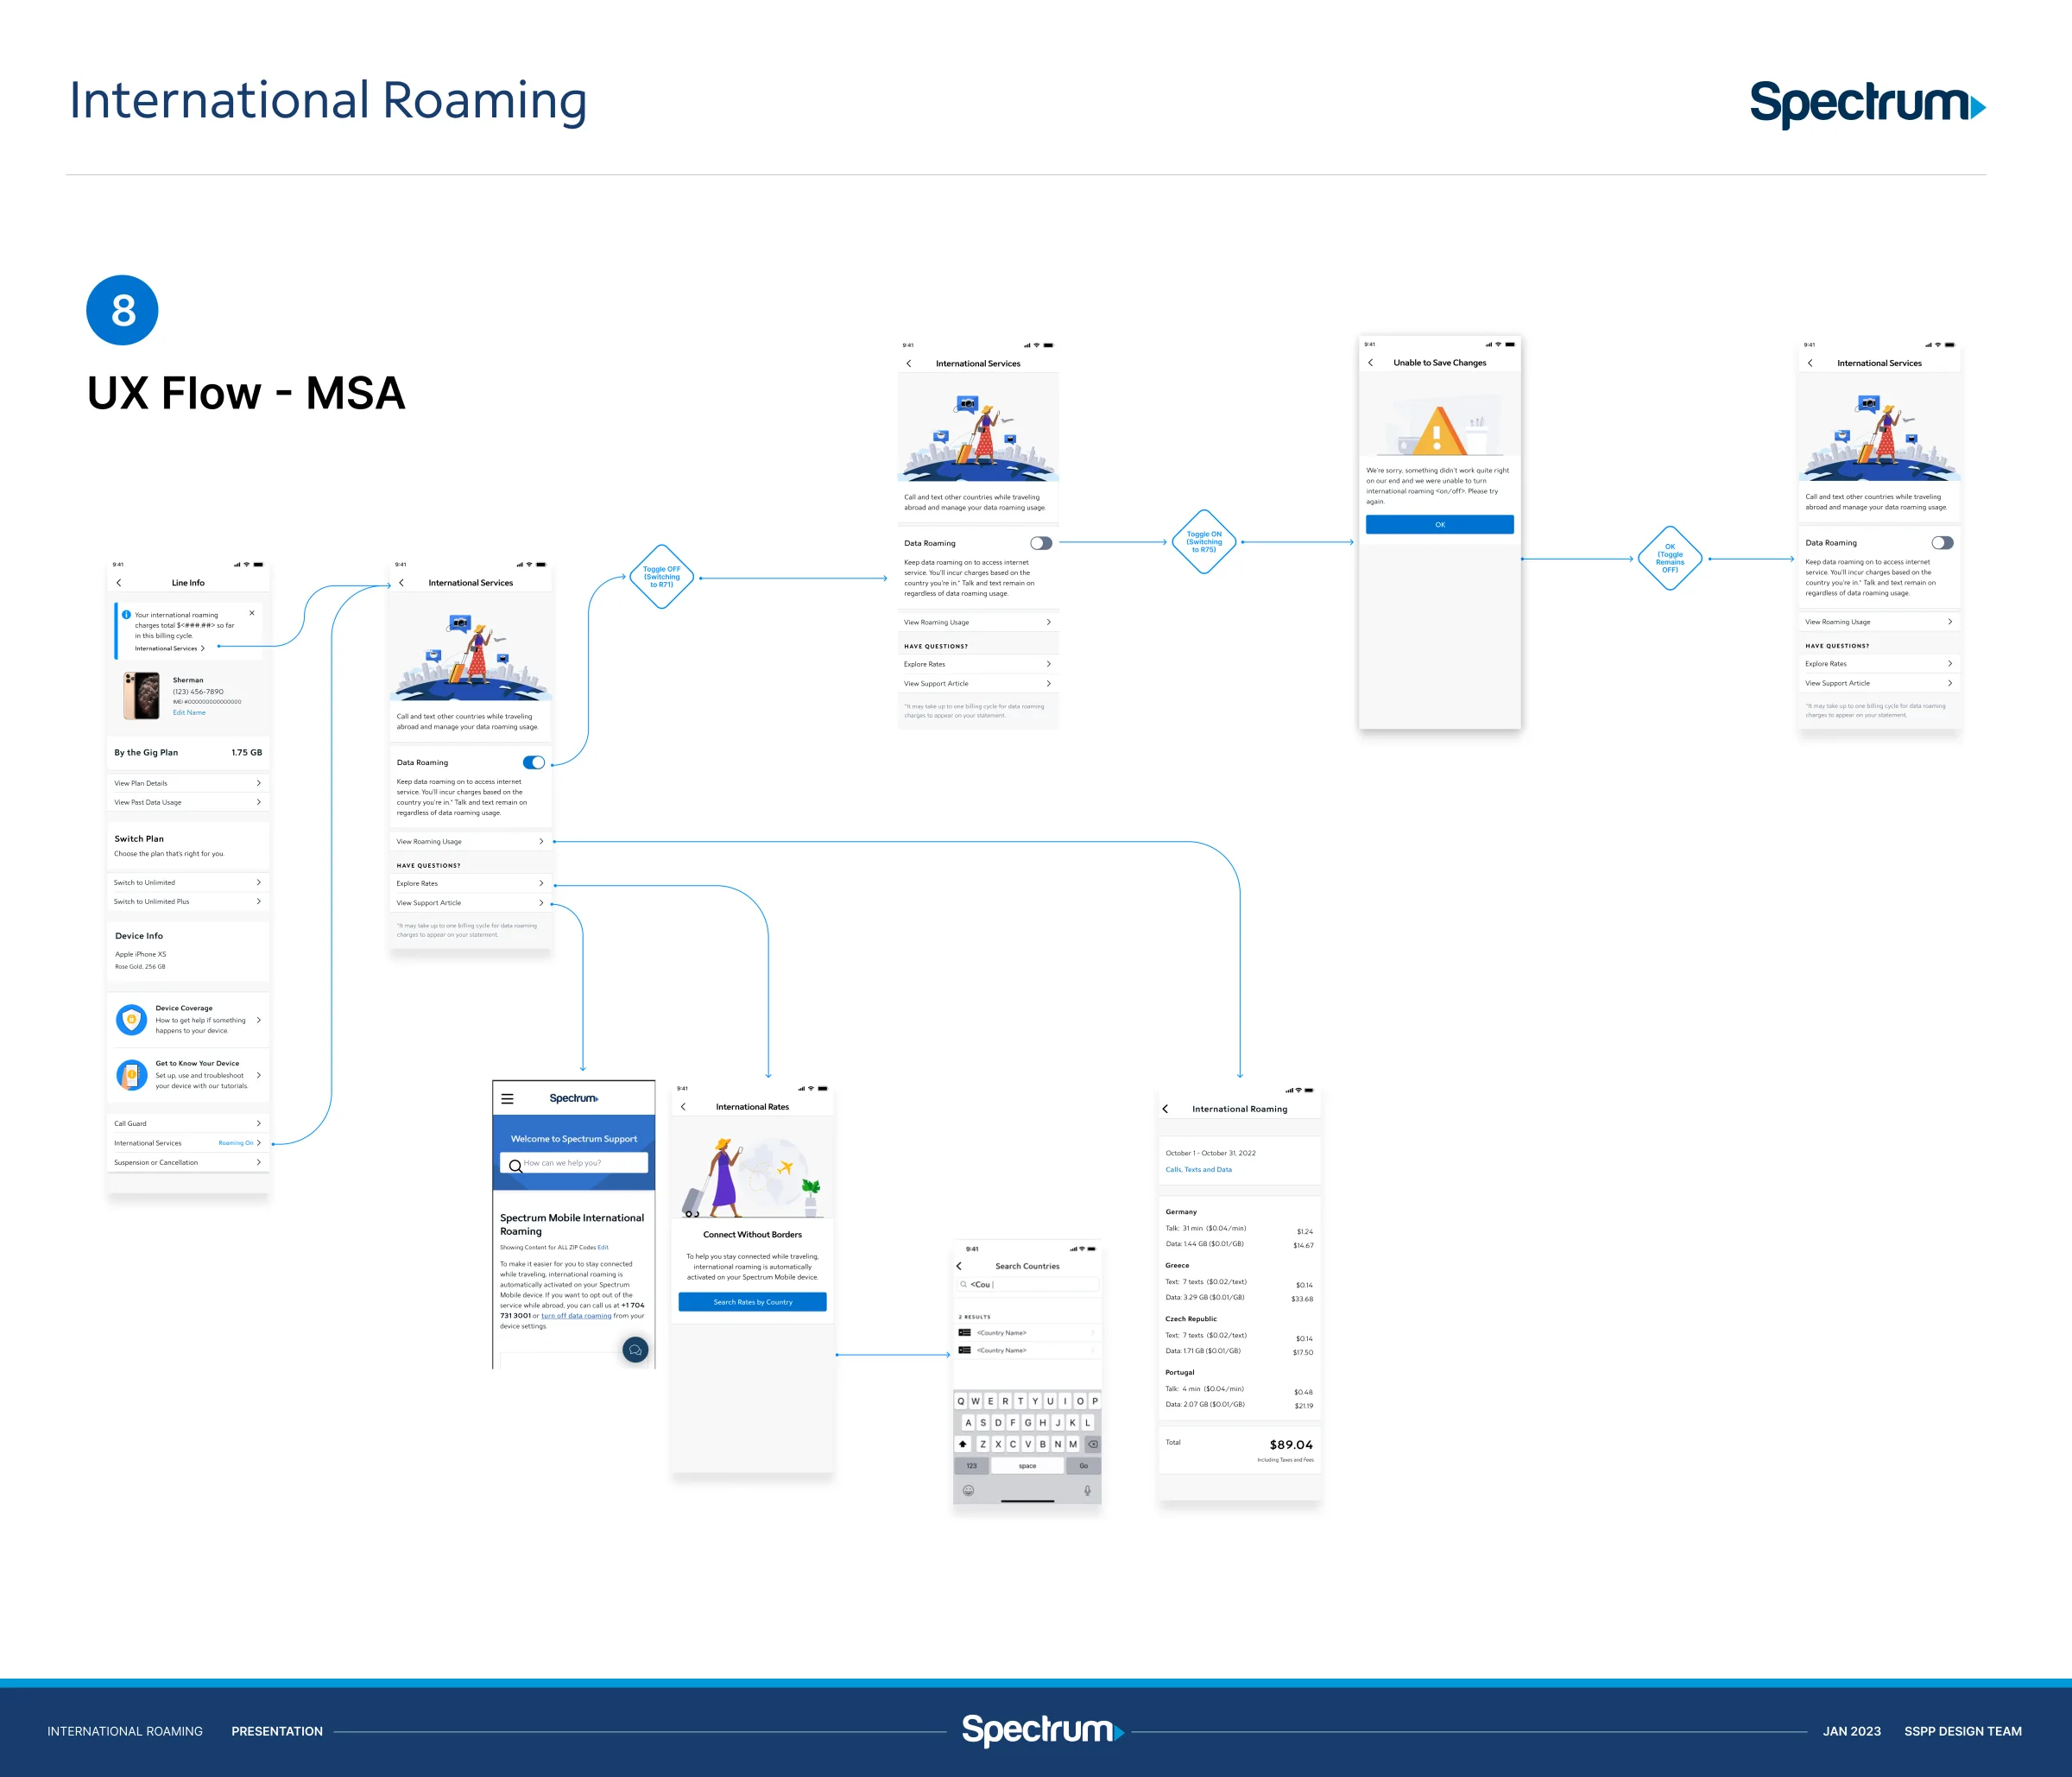This screenshot has height=1777, width=2072.
Task: Click the Get to Know Your Device icon
Action: tap(131, 1074)
